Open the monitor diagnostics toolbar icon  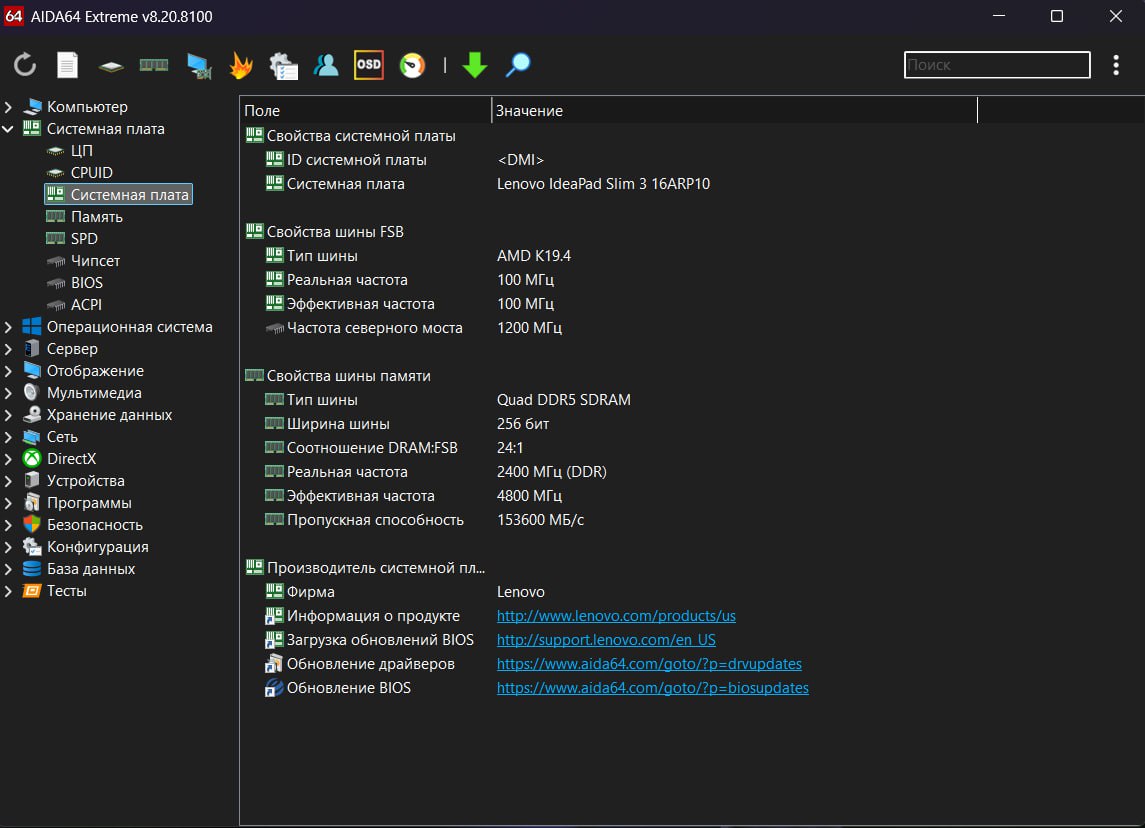pos(199,66)
